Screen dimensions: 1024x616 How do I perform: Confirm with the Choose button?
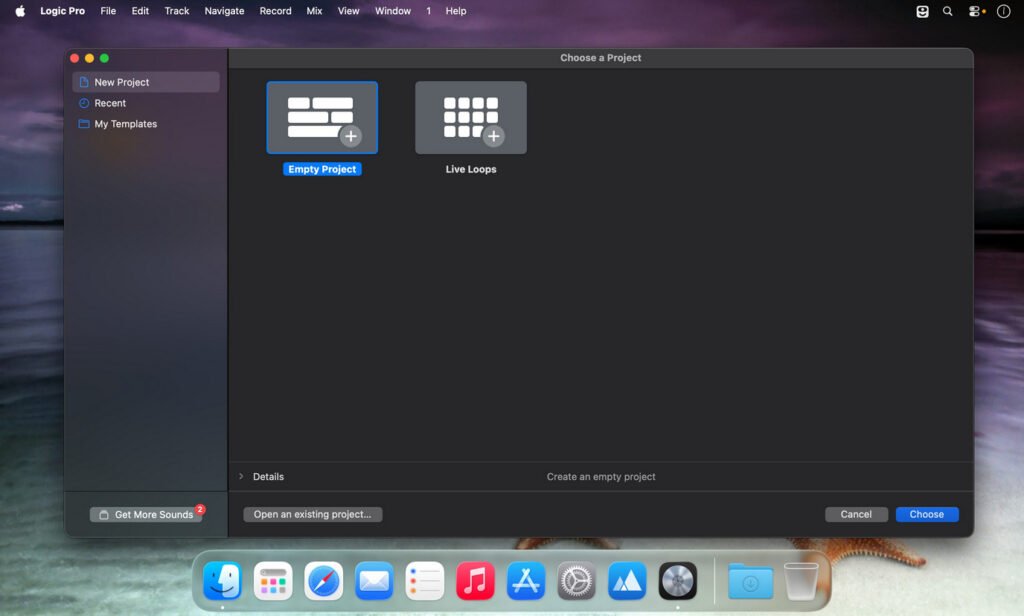927,514
